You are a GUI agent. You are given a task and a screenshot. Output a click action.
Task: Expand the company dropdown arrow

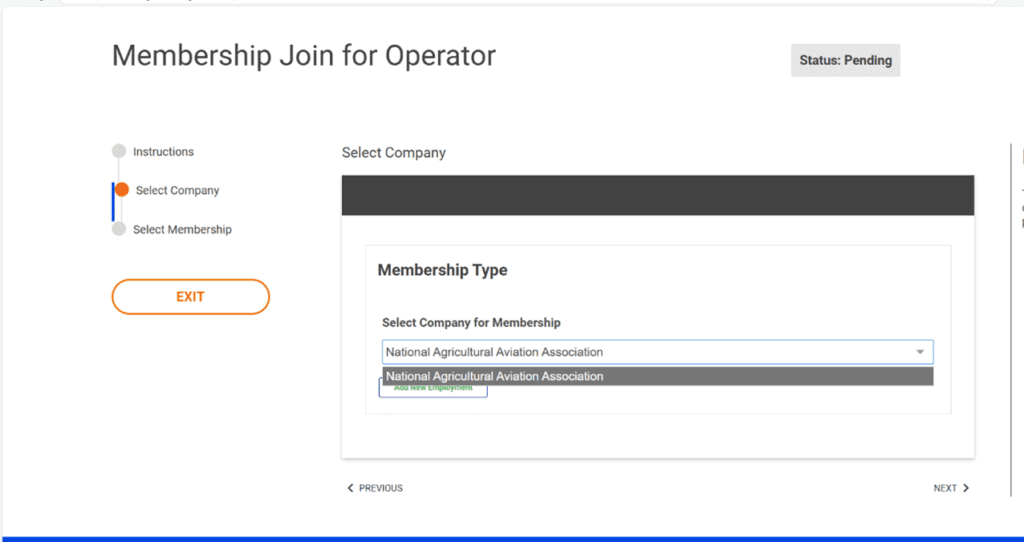tap(920, 352)
